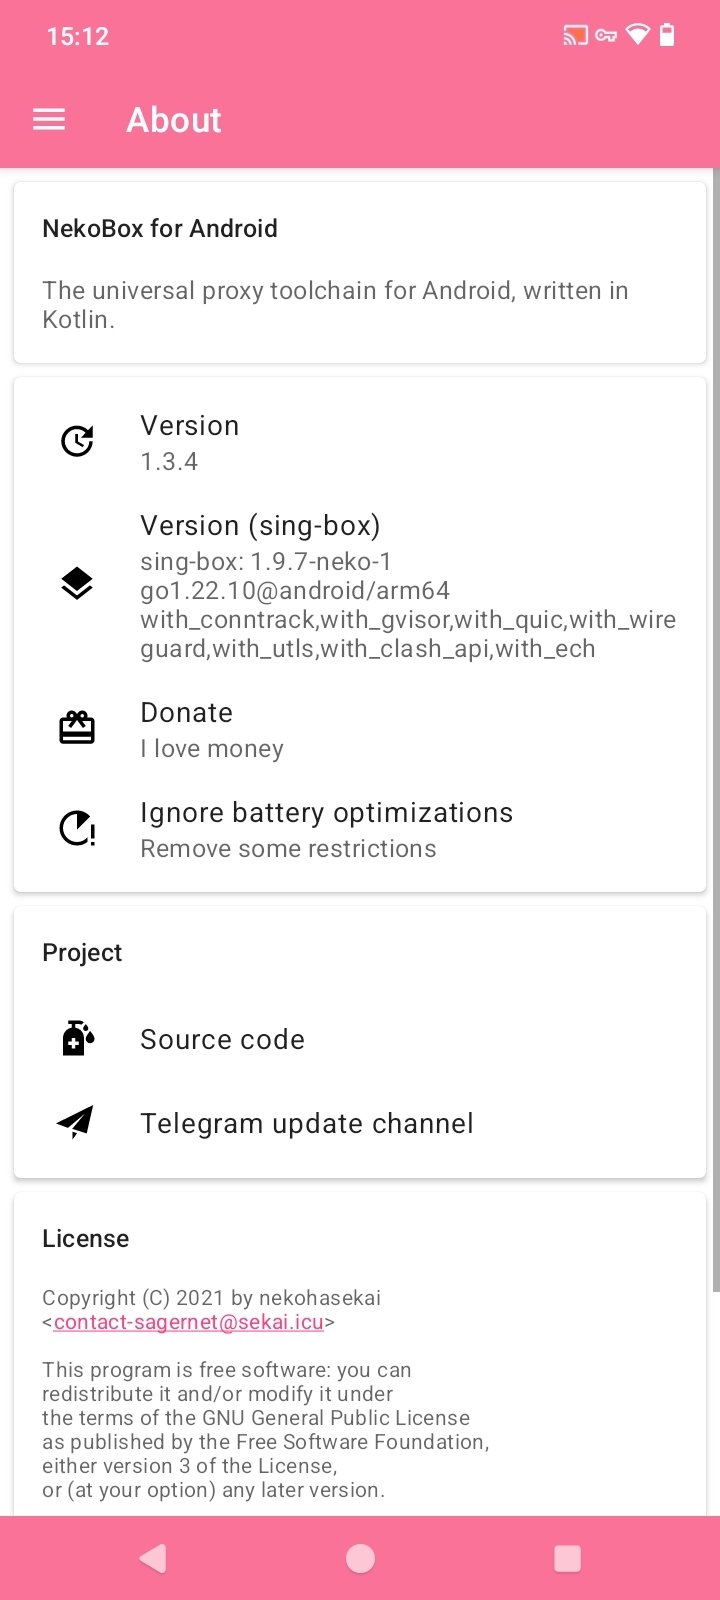Screen dimensions: 720x1600
Task: Tap the Donate gift card icon
Action: (77, 728)
